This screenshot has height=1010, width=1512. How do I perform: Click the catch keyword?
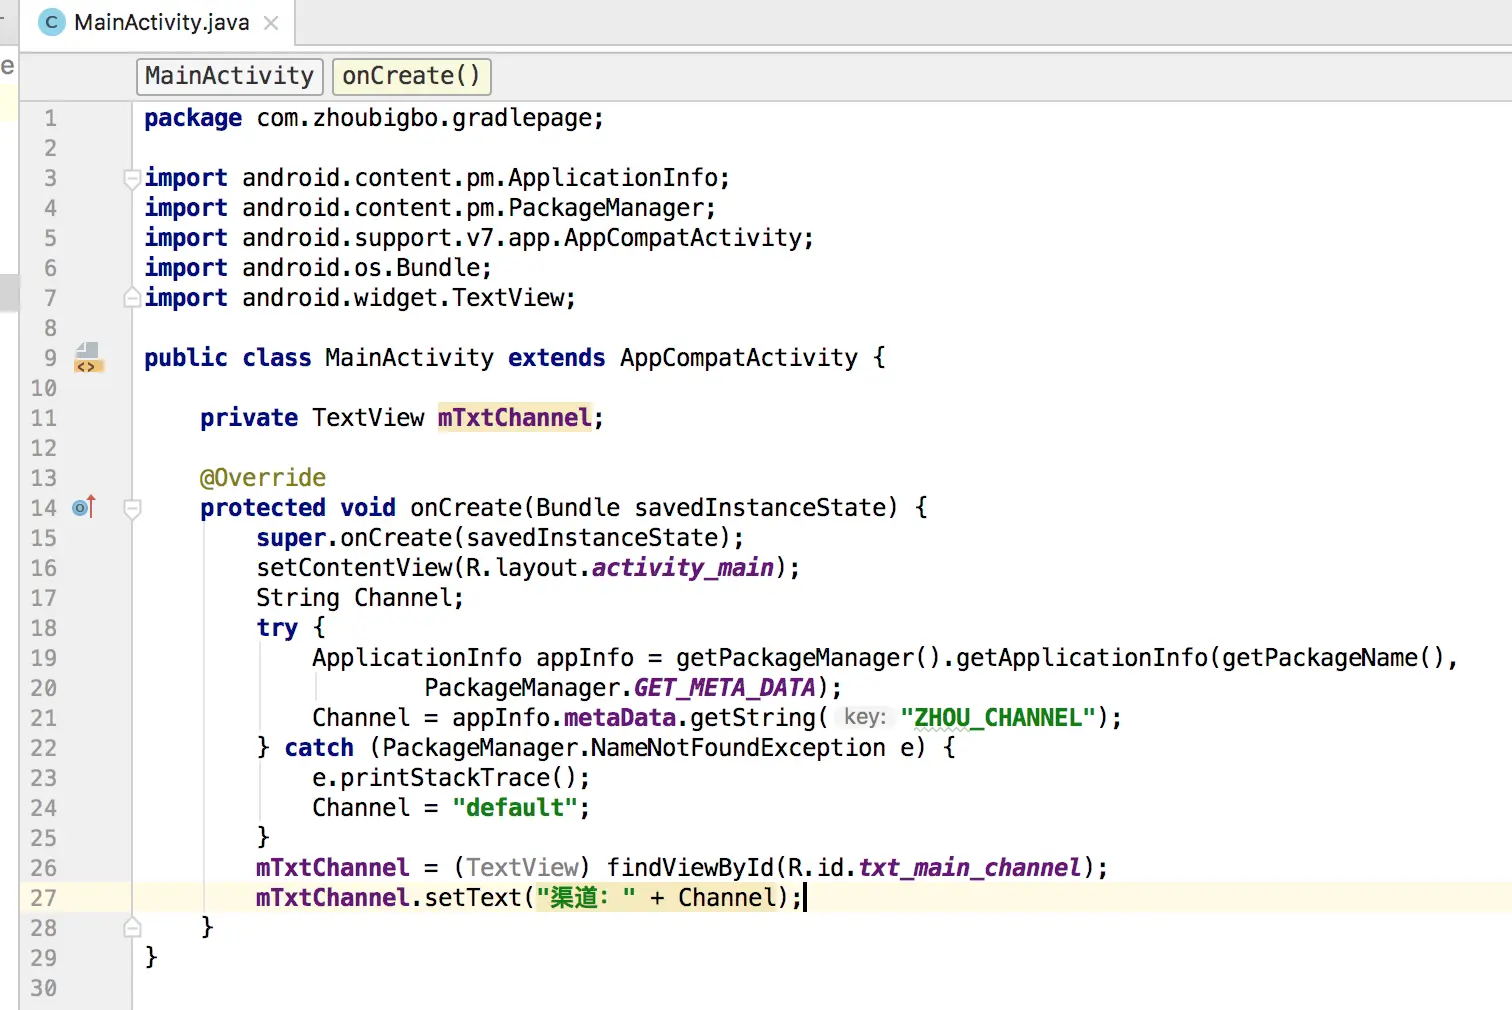coord(319,748)
